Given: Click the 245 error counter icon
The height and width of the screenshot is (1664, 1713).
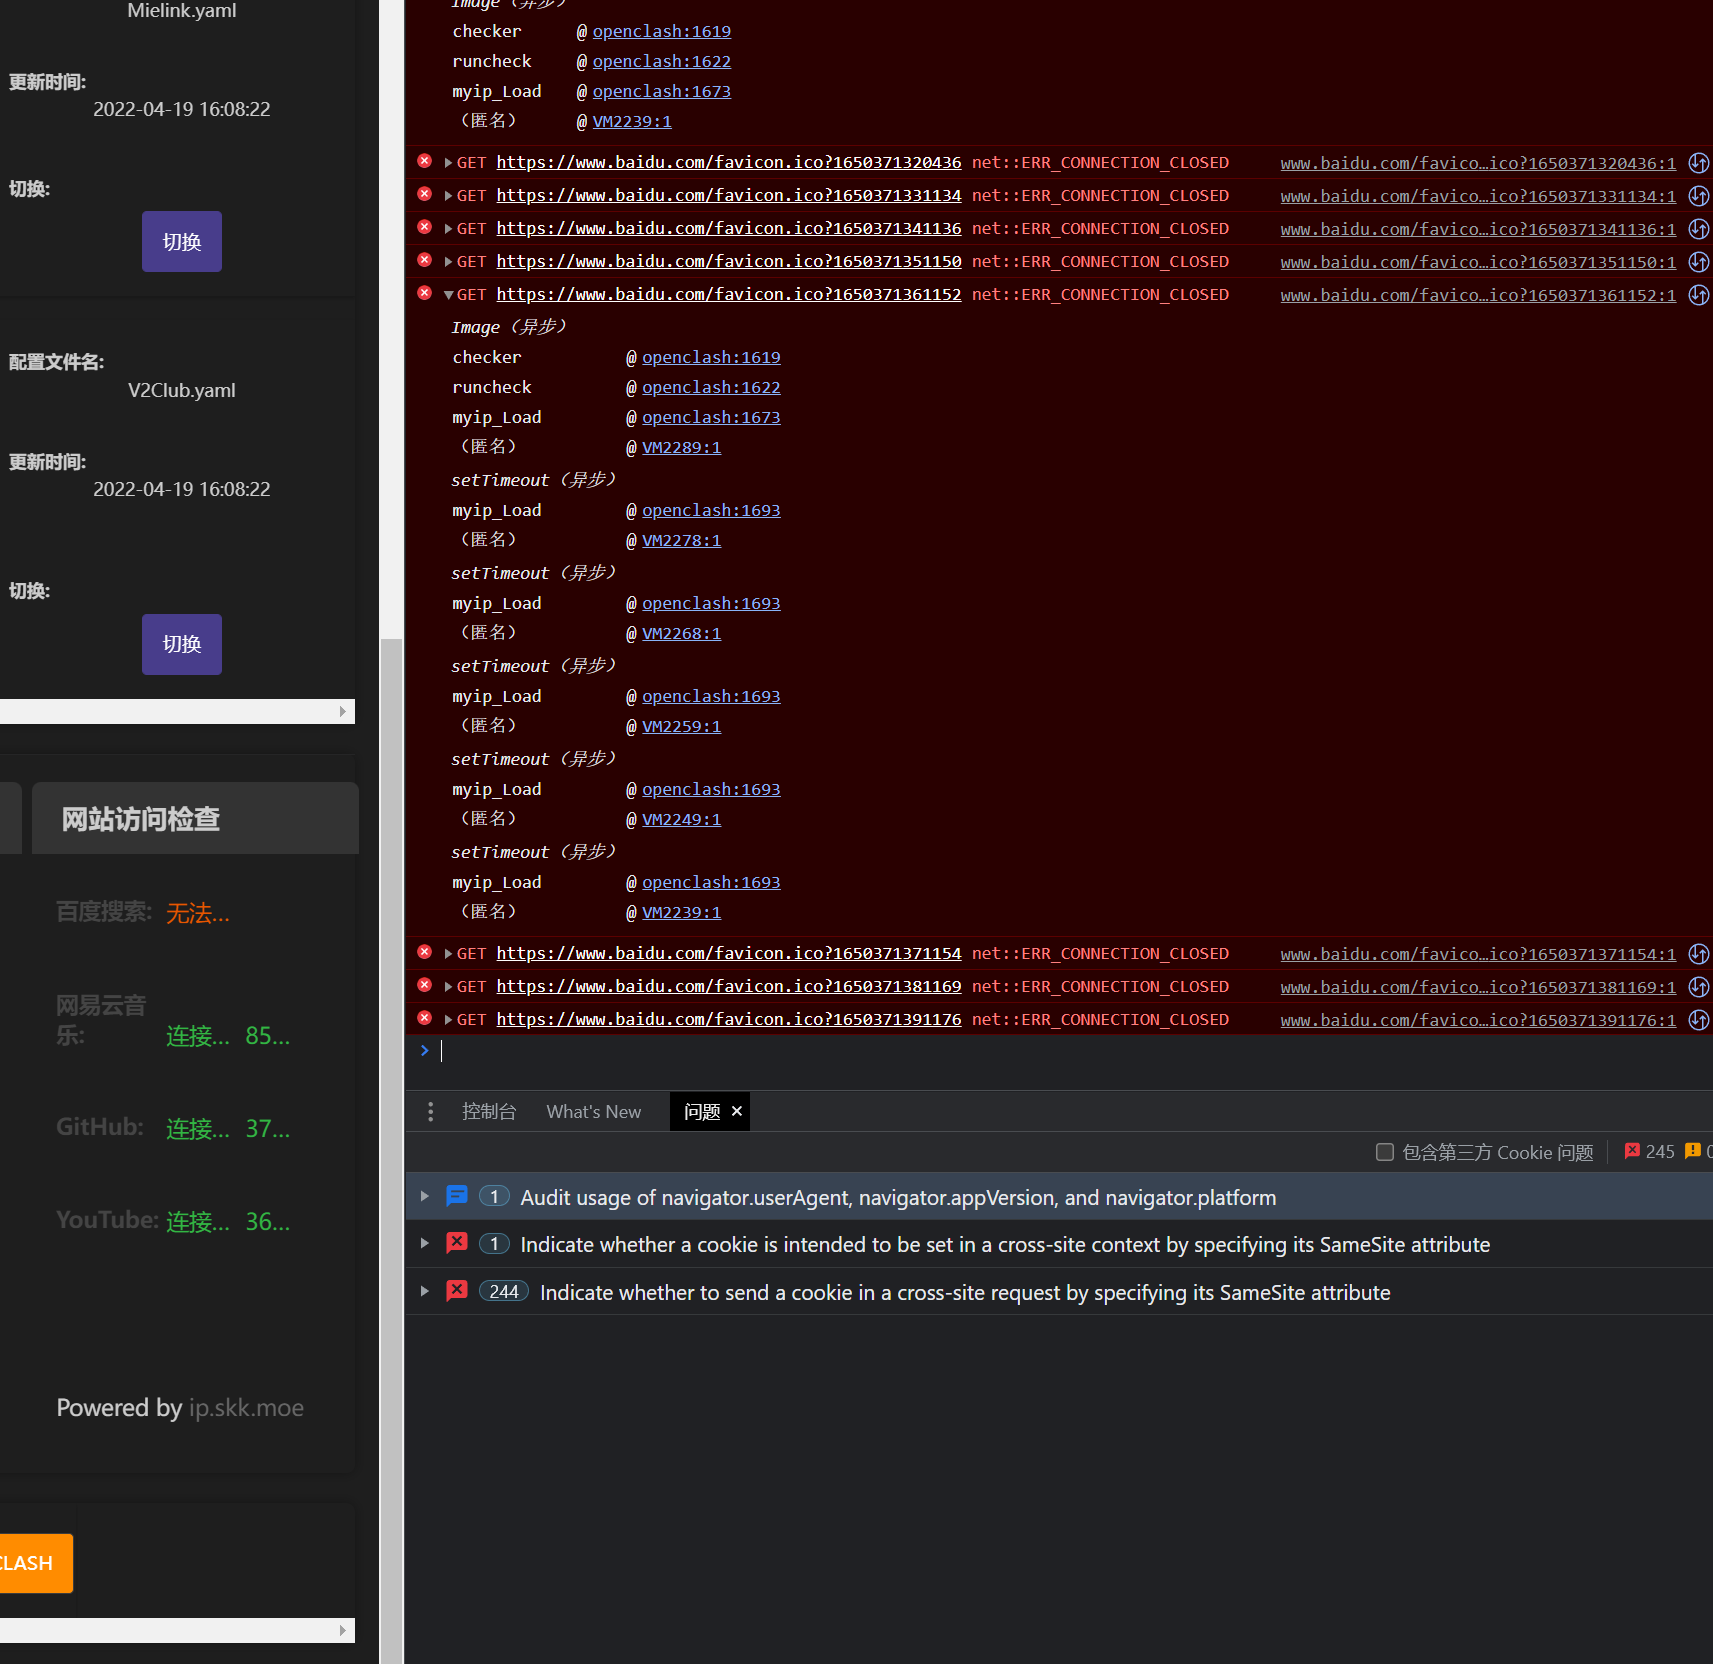Looking at the screenshot, I should [x=1632, y=1151].
